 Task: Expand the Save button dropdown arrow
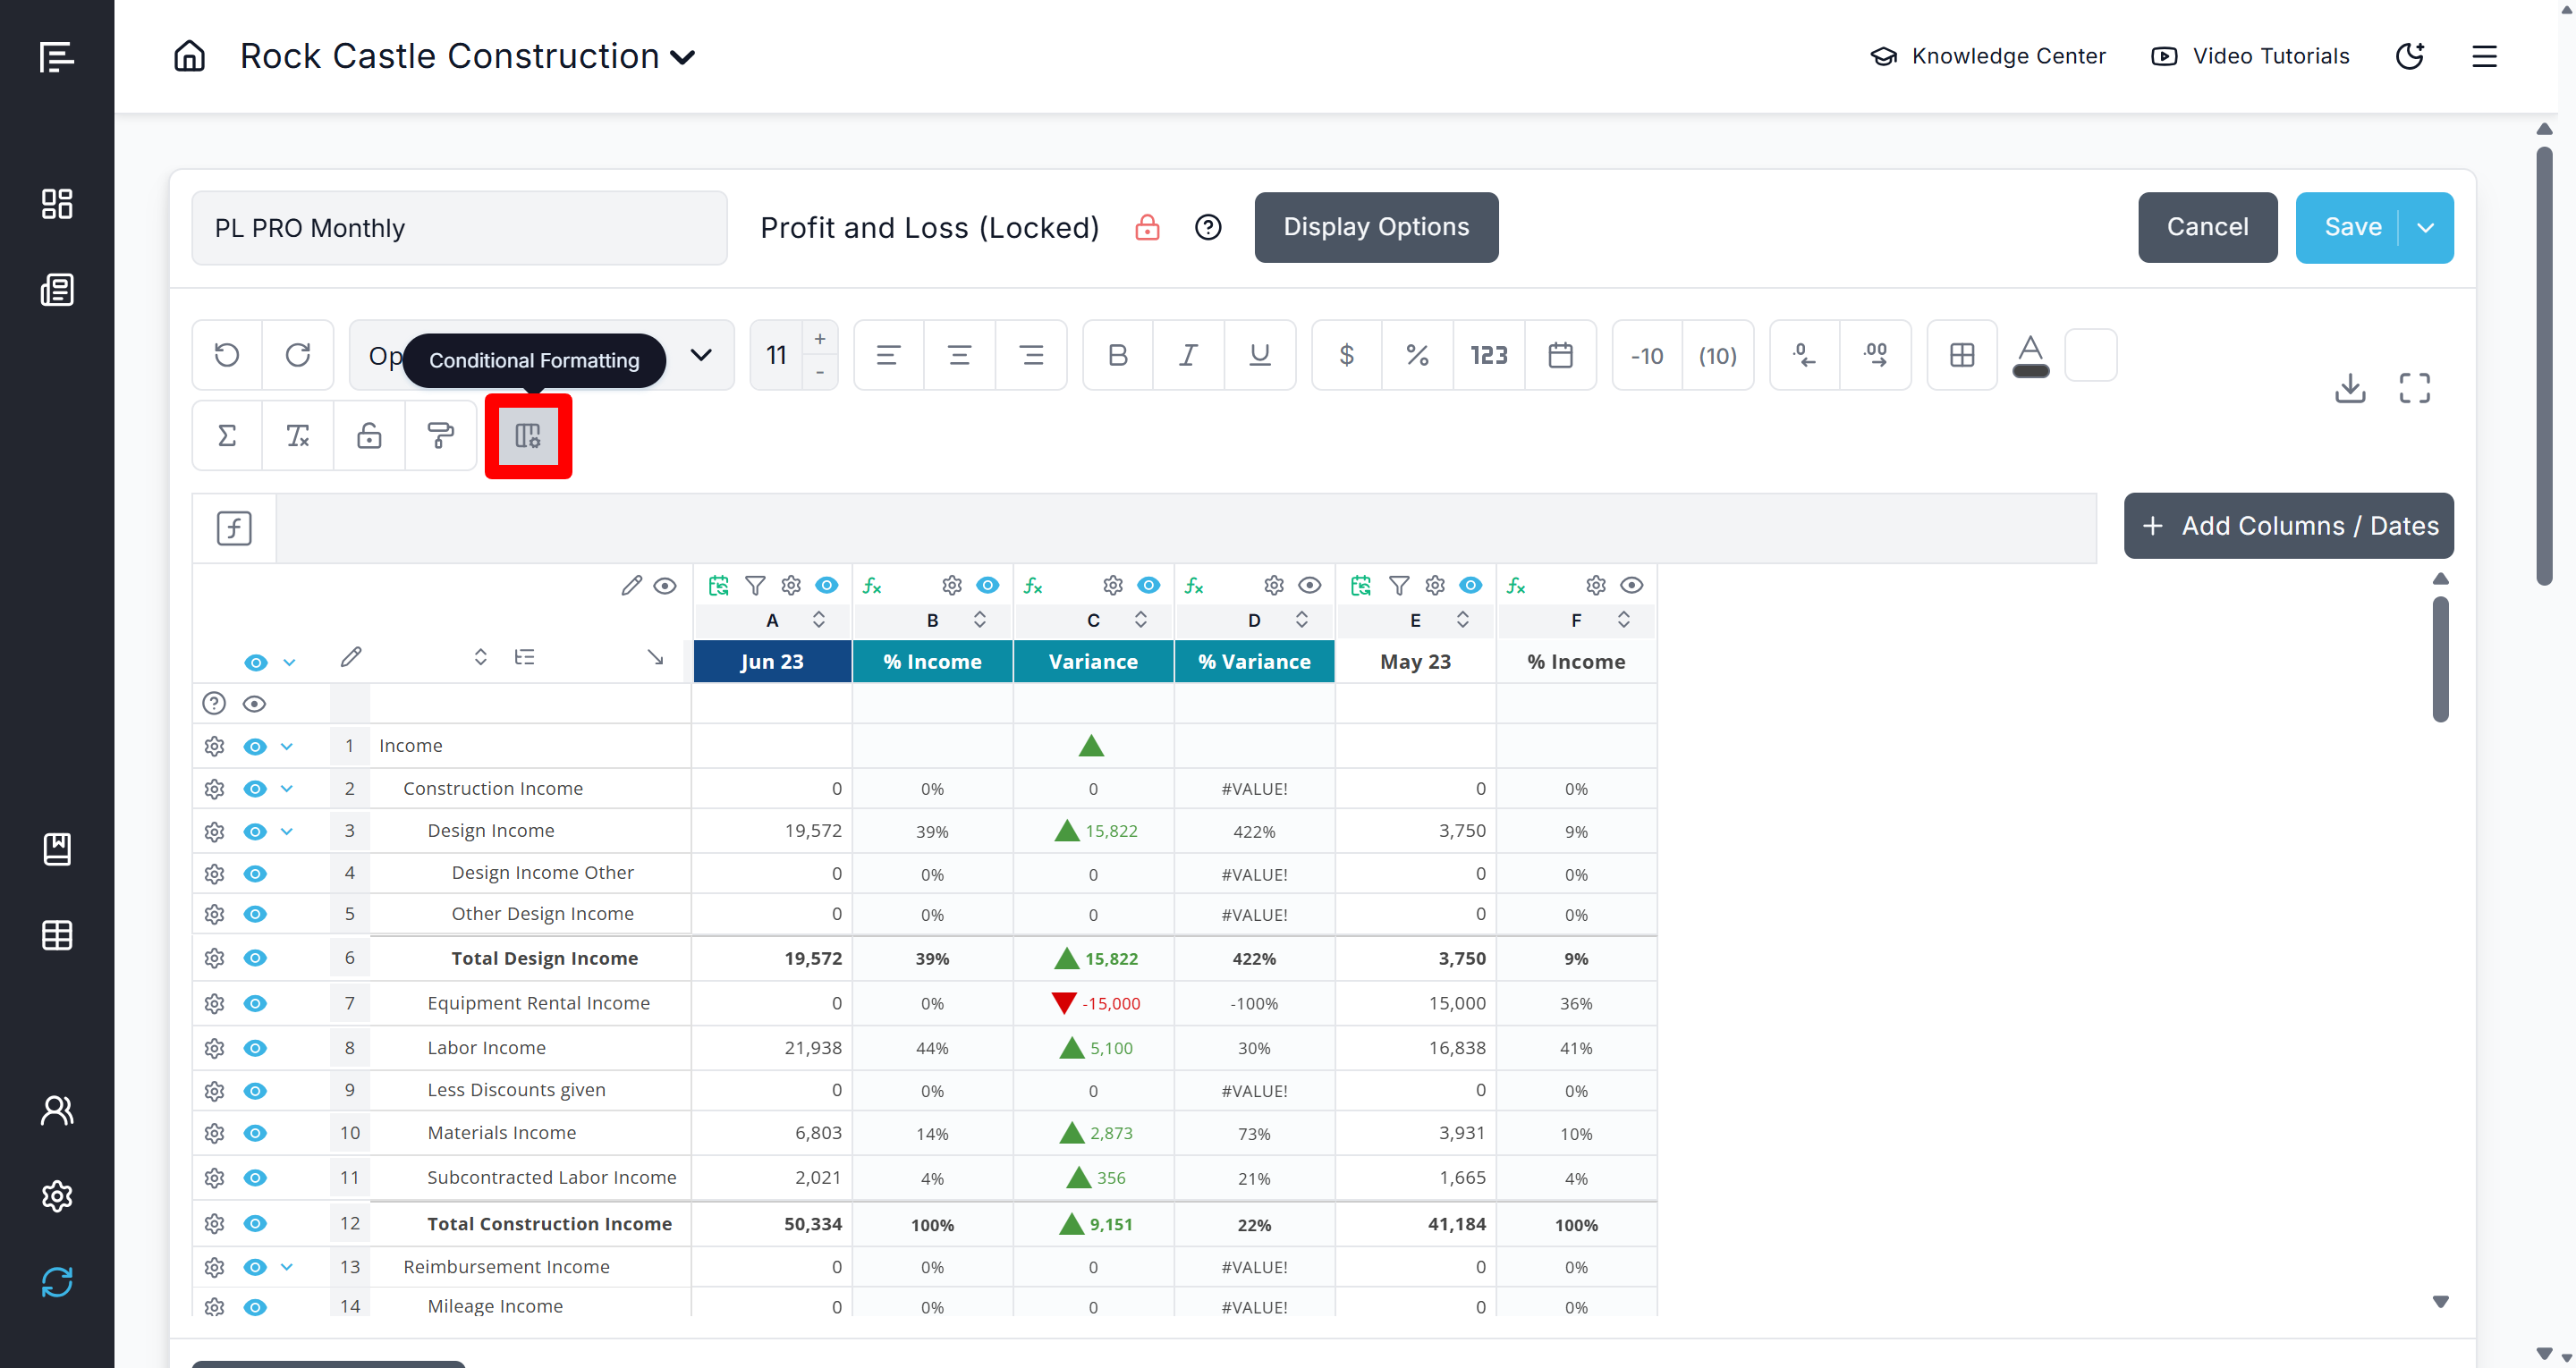(2425, 228)
